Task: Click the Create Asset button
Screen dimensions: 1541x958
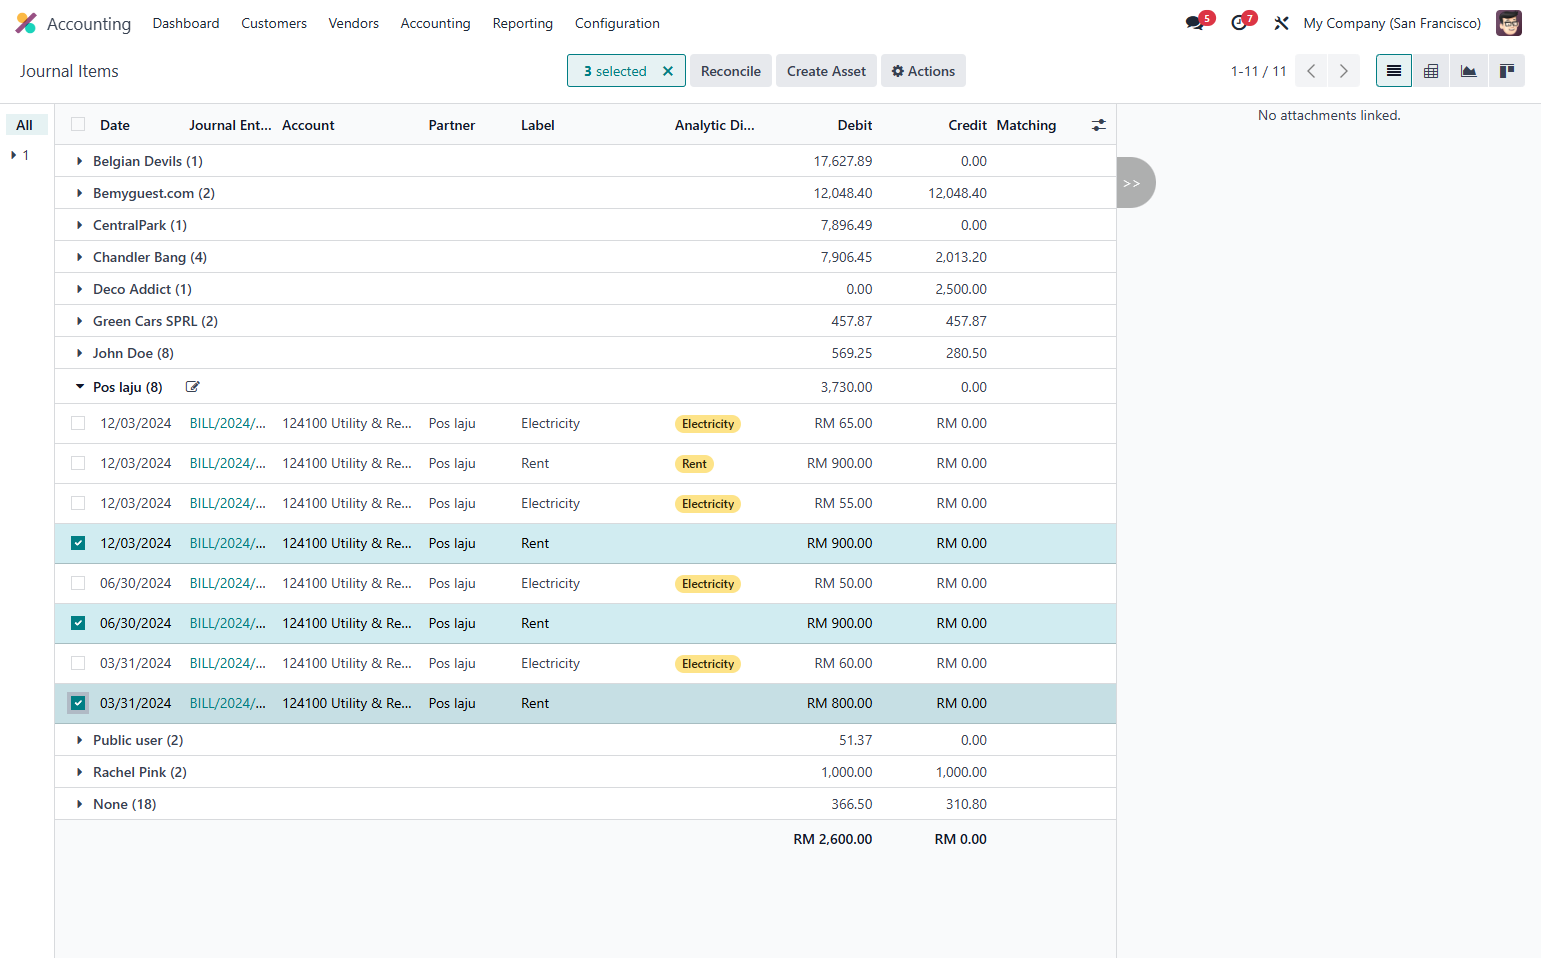Action: click(826, 71)
